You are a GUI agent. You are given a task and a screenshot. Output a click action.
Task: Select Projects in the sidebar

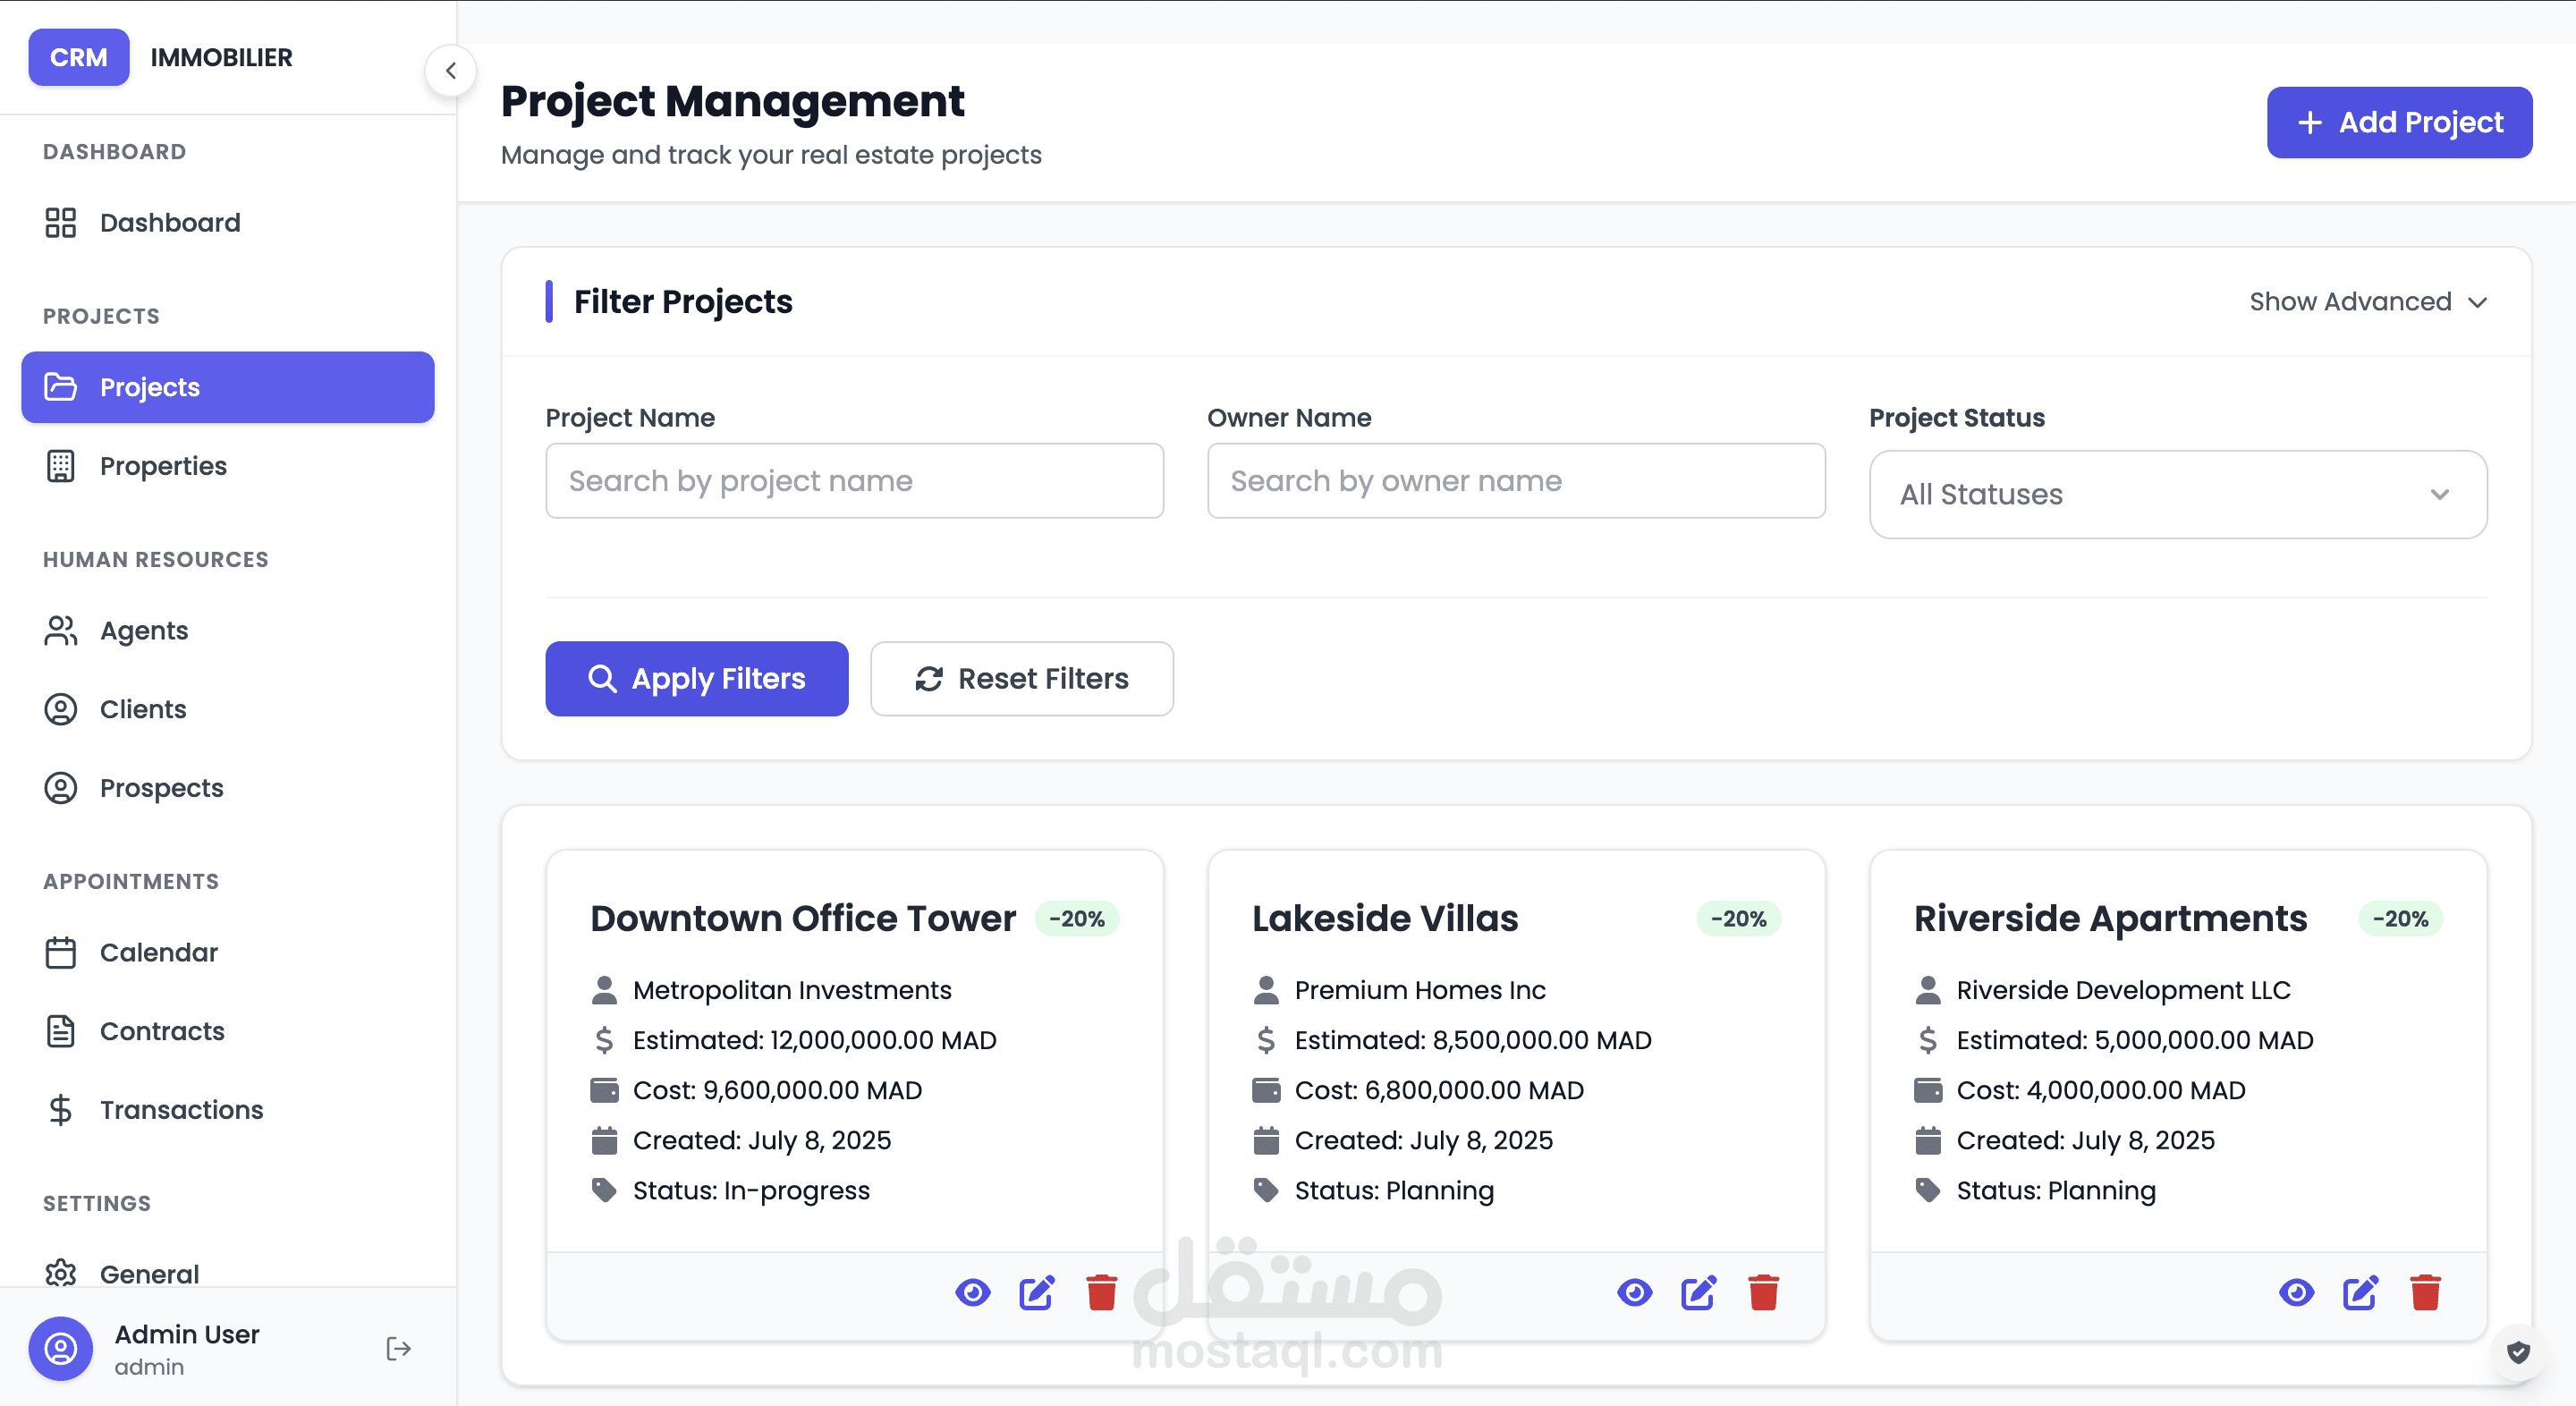pos(228,387)
